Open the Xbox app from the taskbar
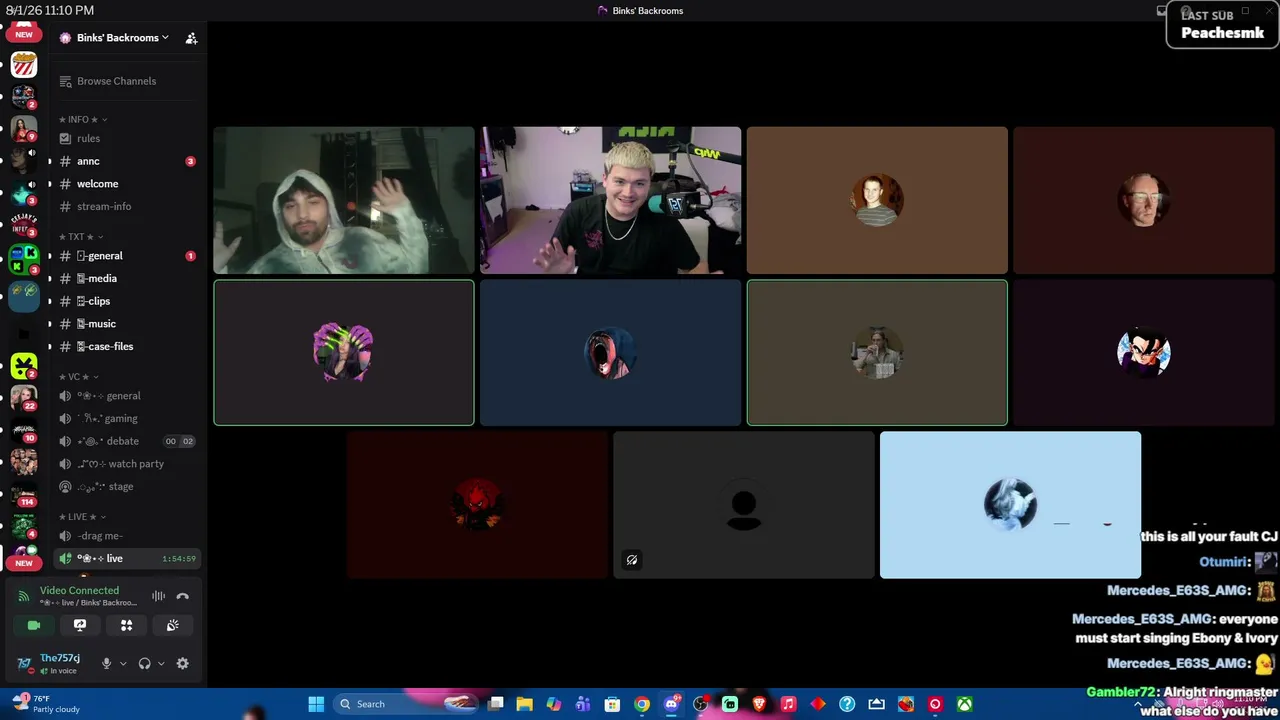This screenshot has width=1280, height=720. click(x=964, y=704)
